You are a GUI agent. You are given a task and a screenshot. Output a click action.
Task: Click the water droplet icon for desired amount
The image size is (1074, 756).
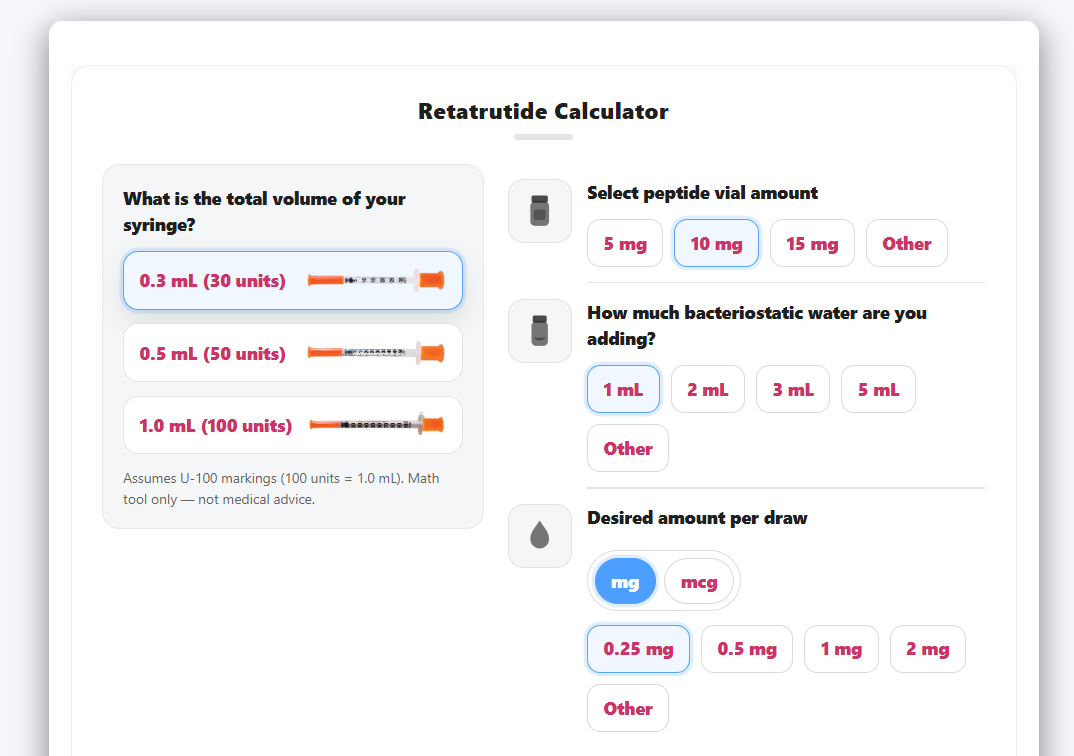pyautogui.click(x=539, y=536)
